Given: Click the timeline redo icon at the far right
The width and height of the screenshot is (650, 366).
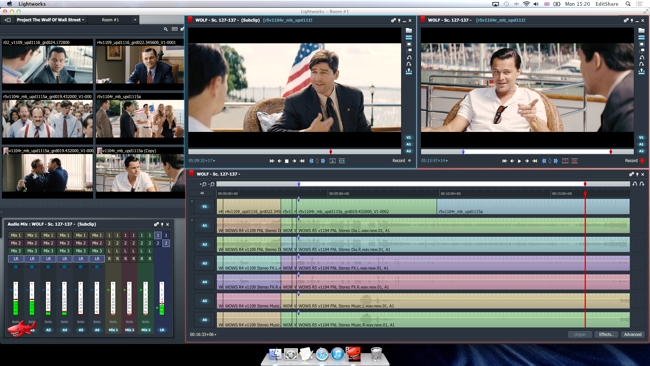Looking at the screenshot, I should (642, 184).
